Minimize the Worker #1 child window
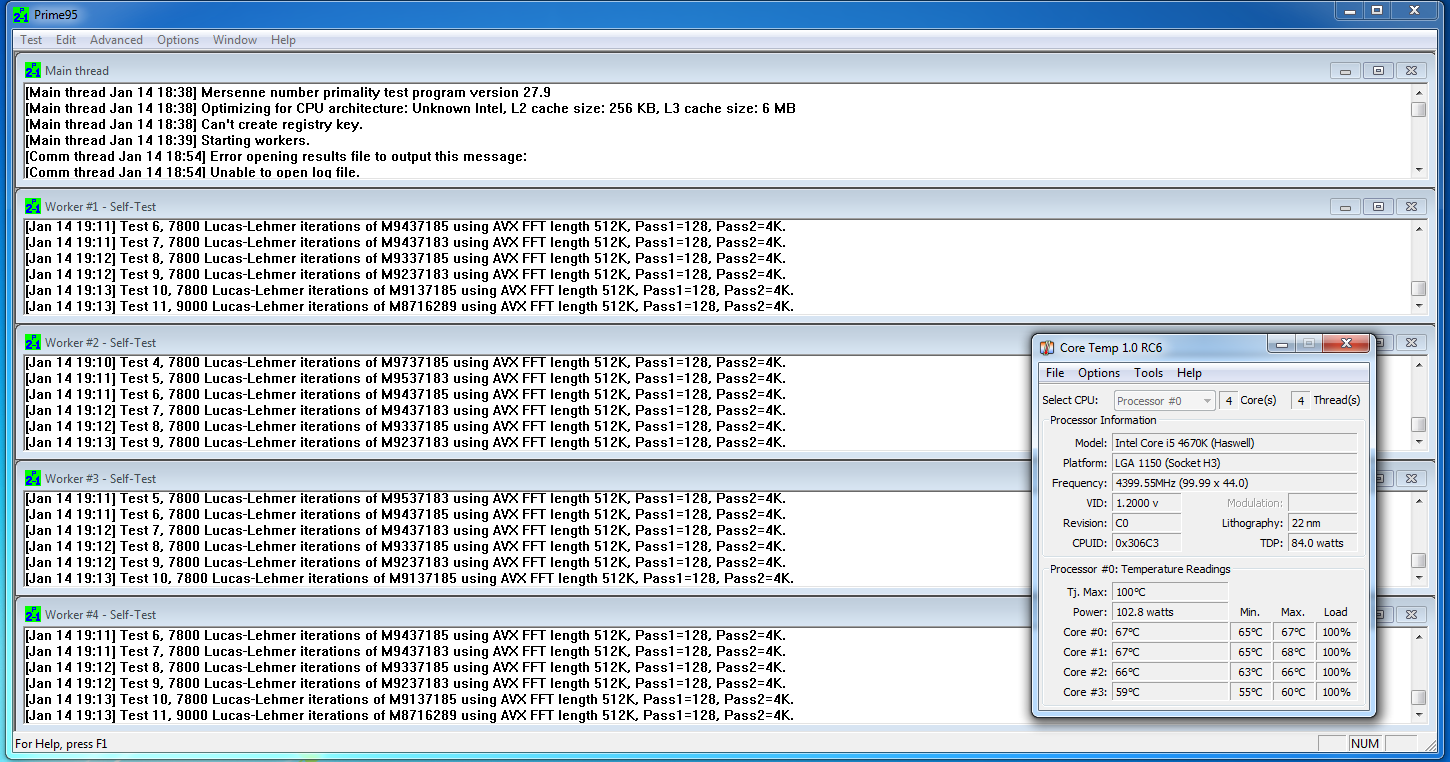This screenshot has height=762, width=1450. [1345, 207]
